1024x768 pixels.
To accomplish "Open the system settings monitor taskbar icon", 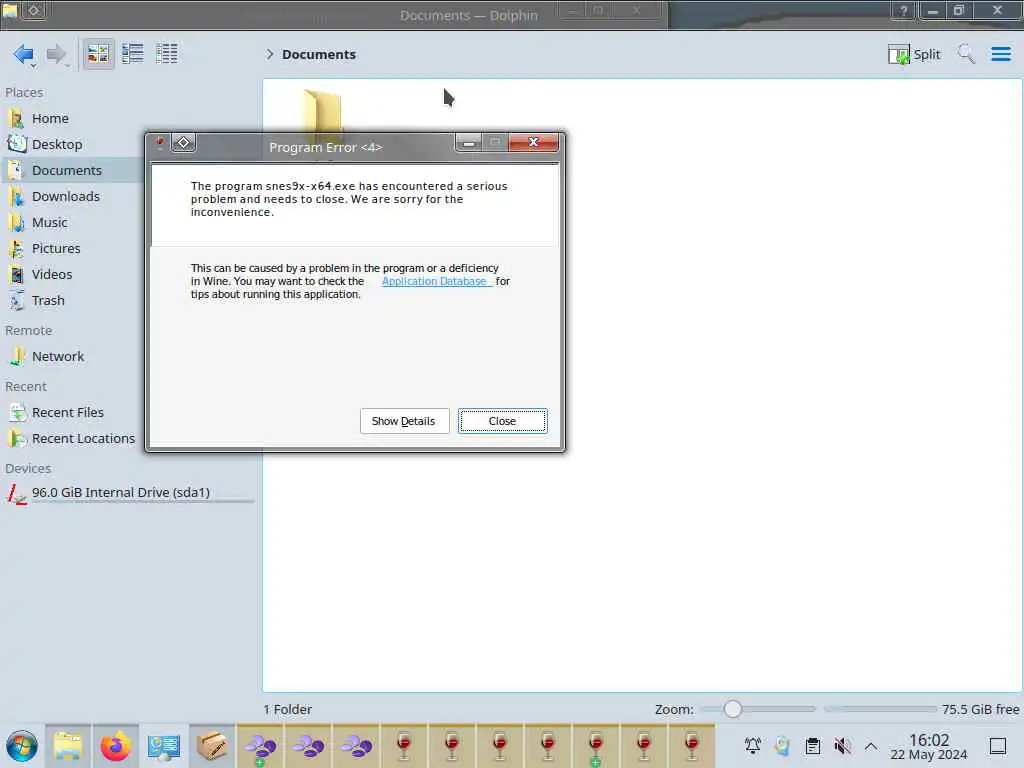I will pos(163,746).
